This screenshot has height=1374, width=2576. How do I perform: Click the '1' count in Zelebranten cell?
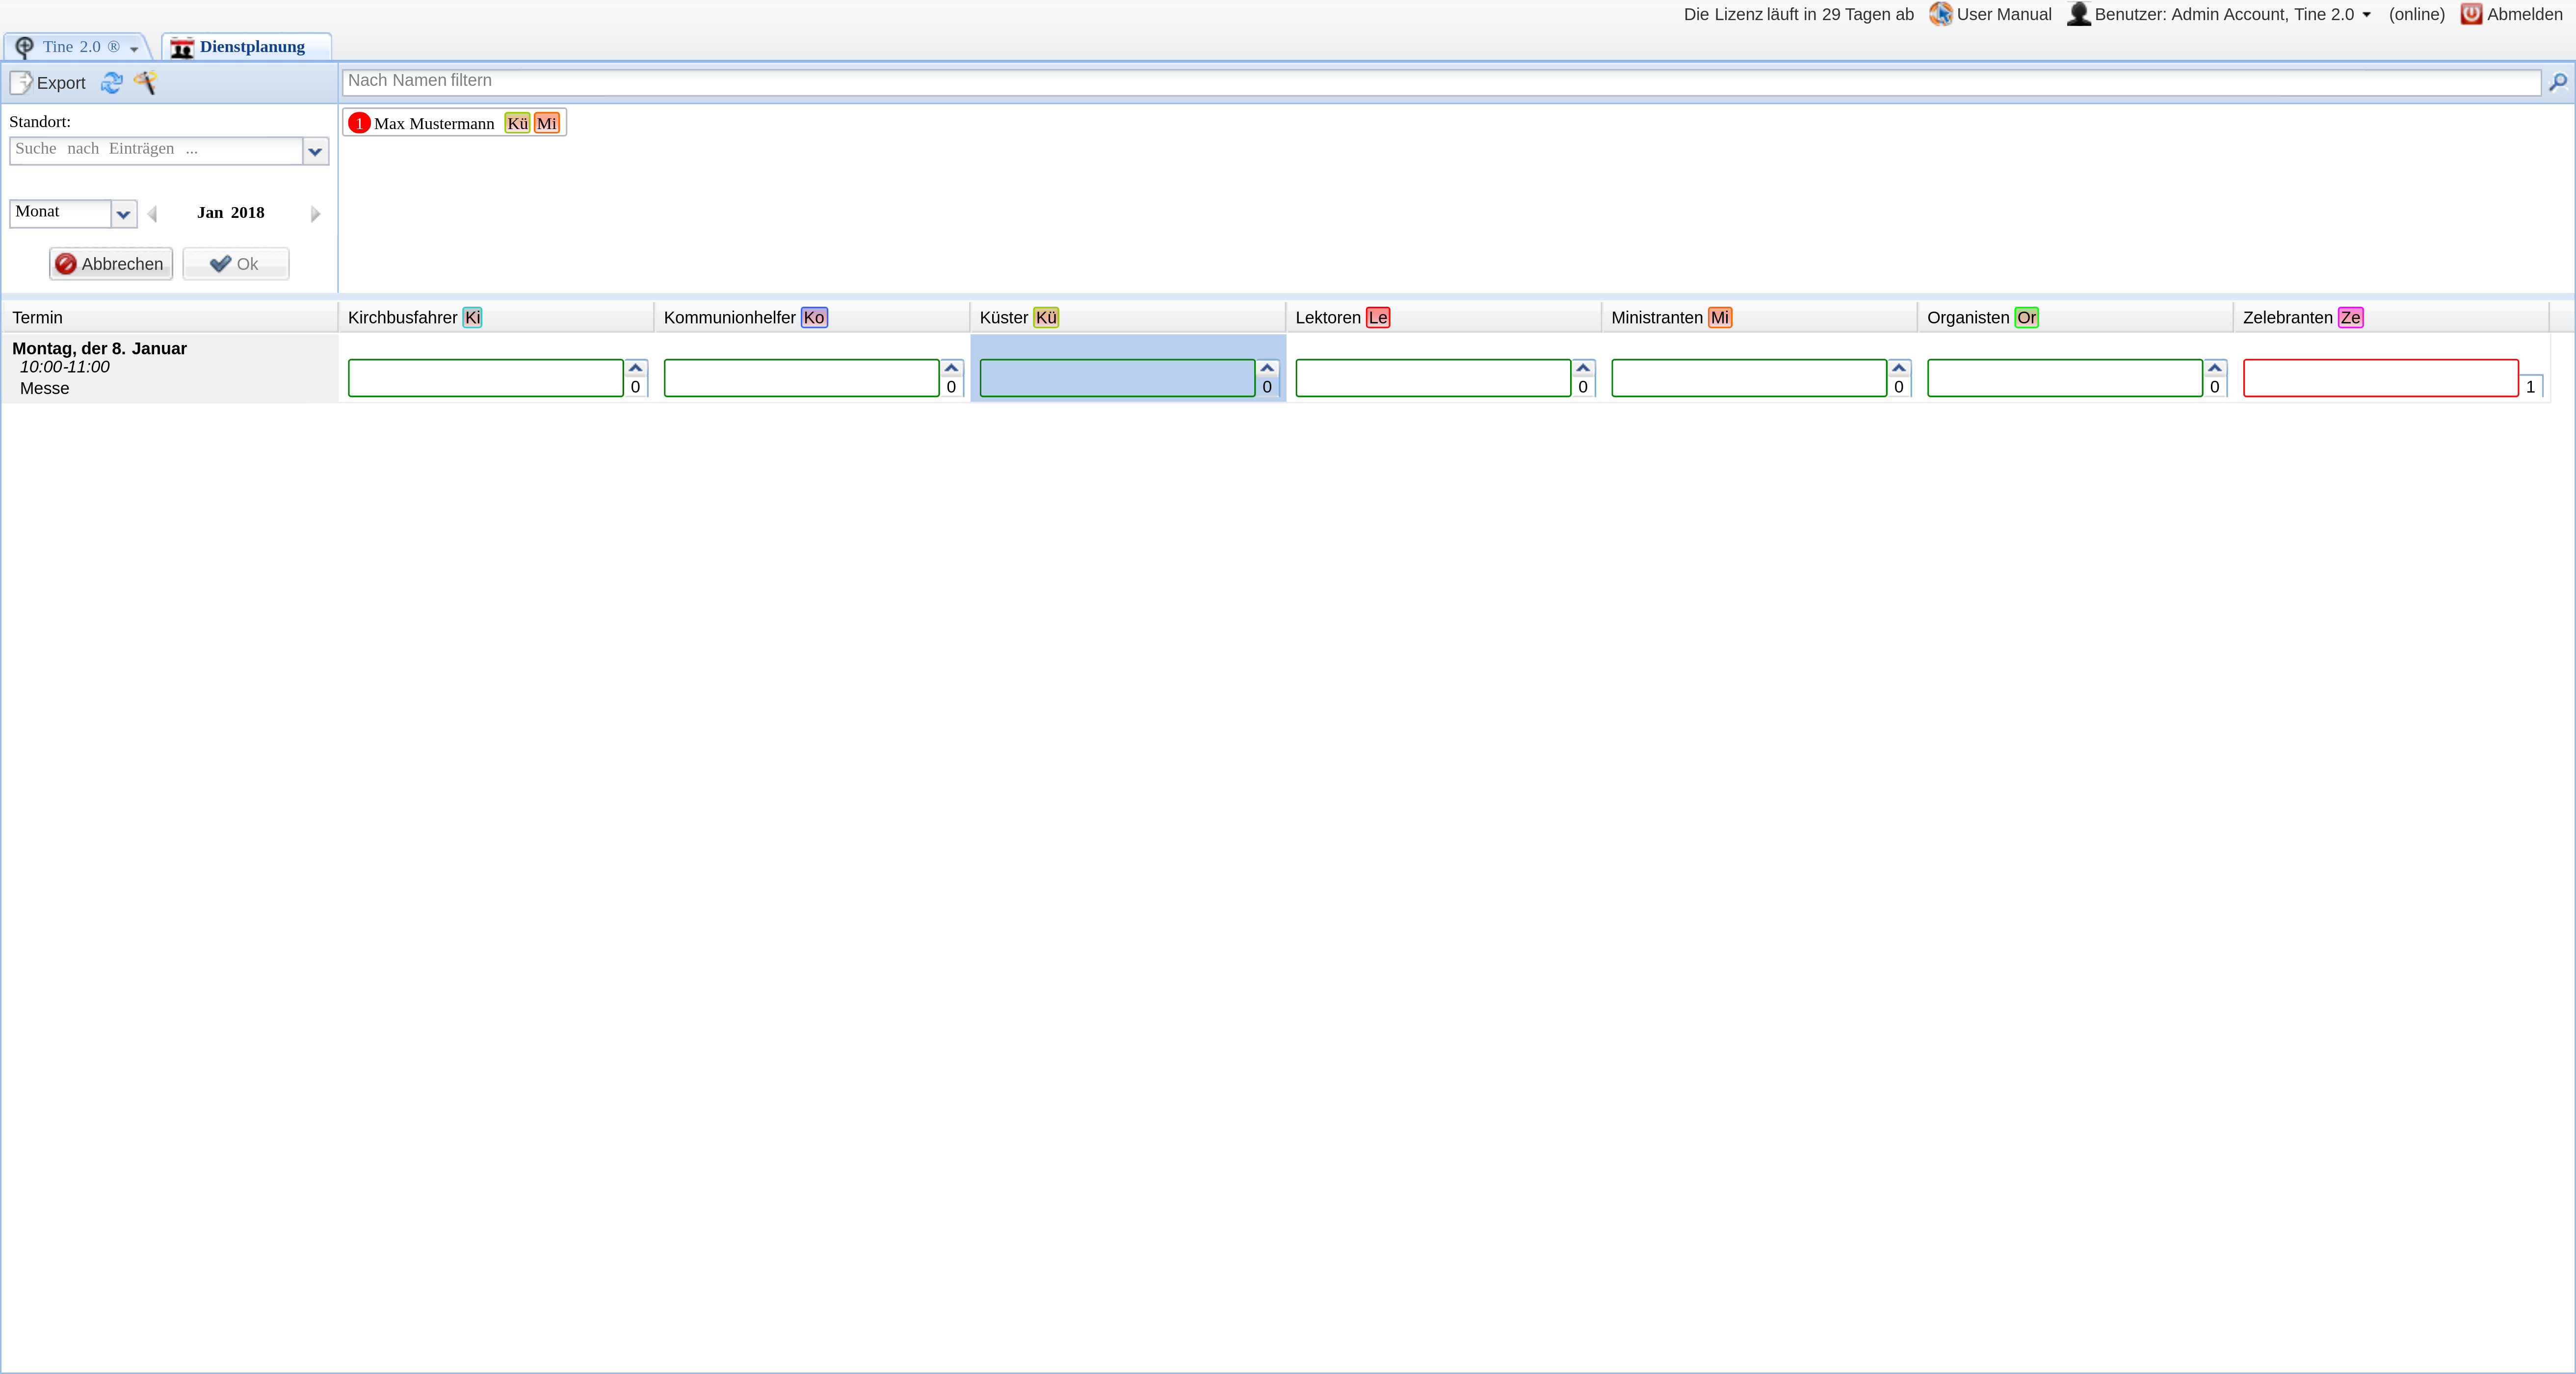2531,387
